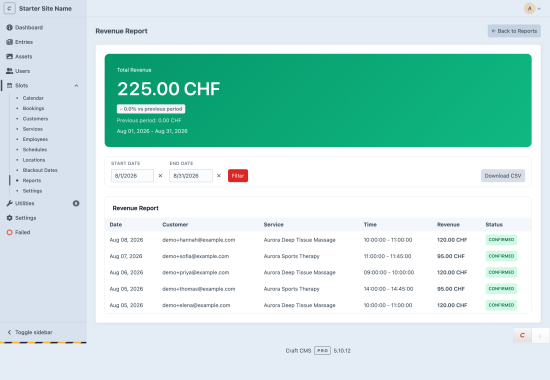Collapse the debug toolbar arrow

pyautogui.click(x=540, y=336)
